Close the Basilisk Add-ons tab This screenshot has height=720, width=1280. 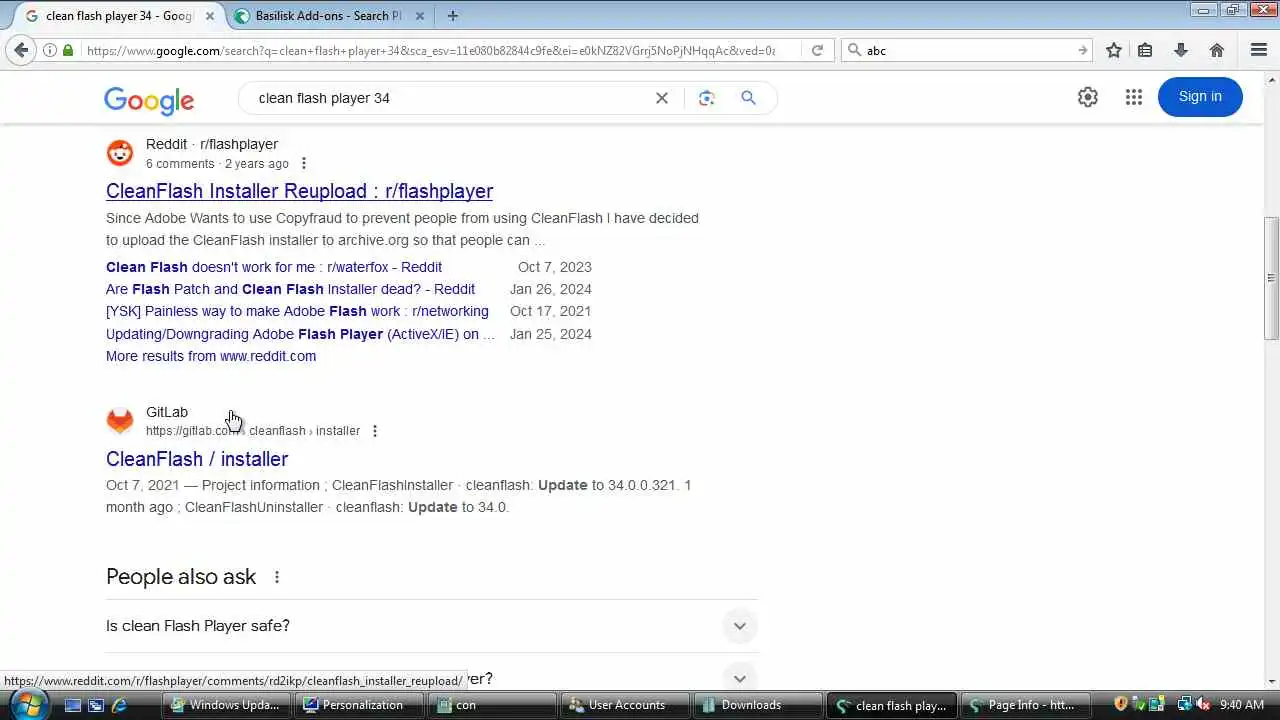point(420,16)
